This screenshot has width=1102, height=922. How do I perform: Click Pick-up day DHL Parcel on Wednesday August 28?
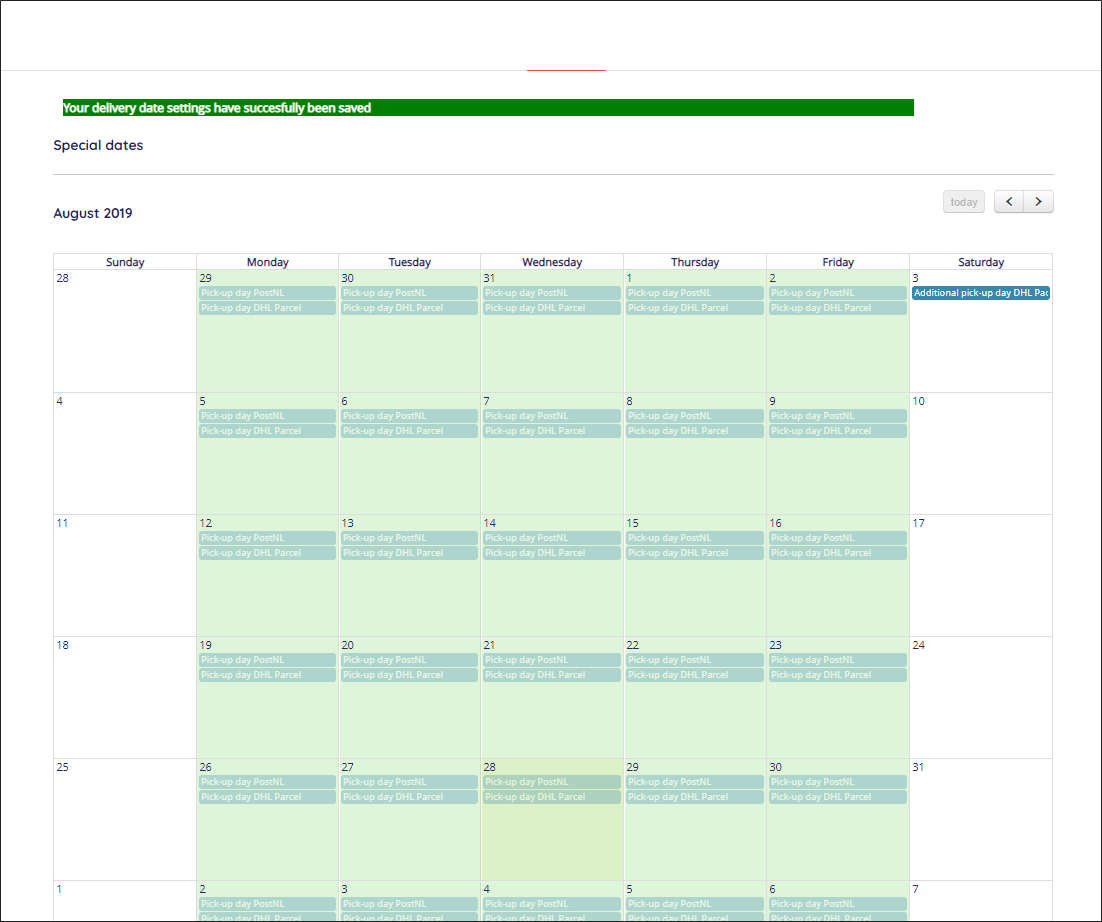[552, 797]
